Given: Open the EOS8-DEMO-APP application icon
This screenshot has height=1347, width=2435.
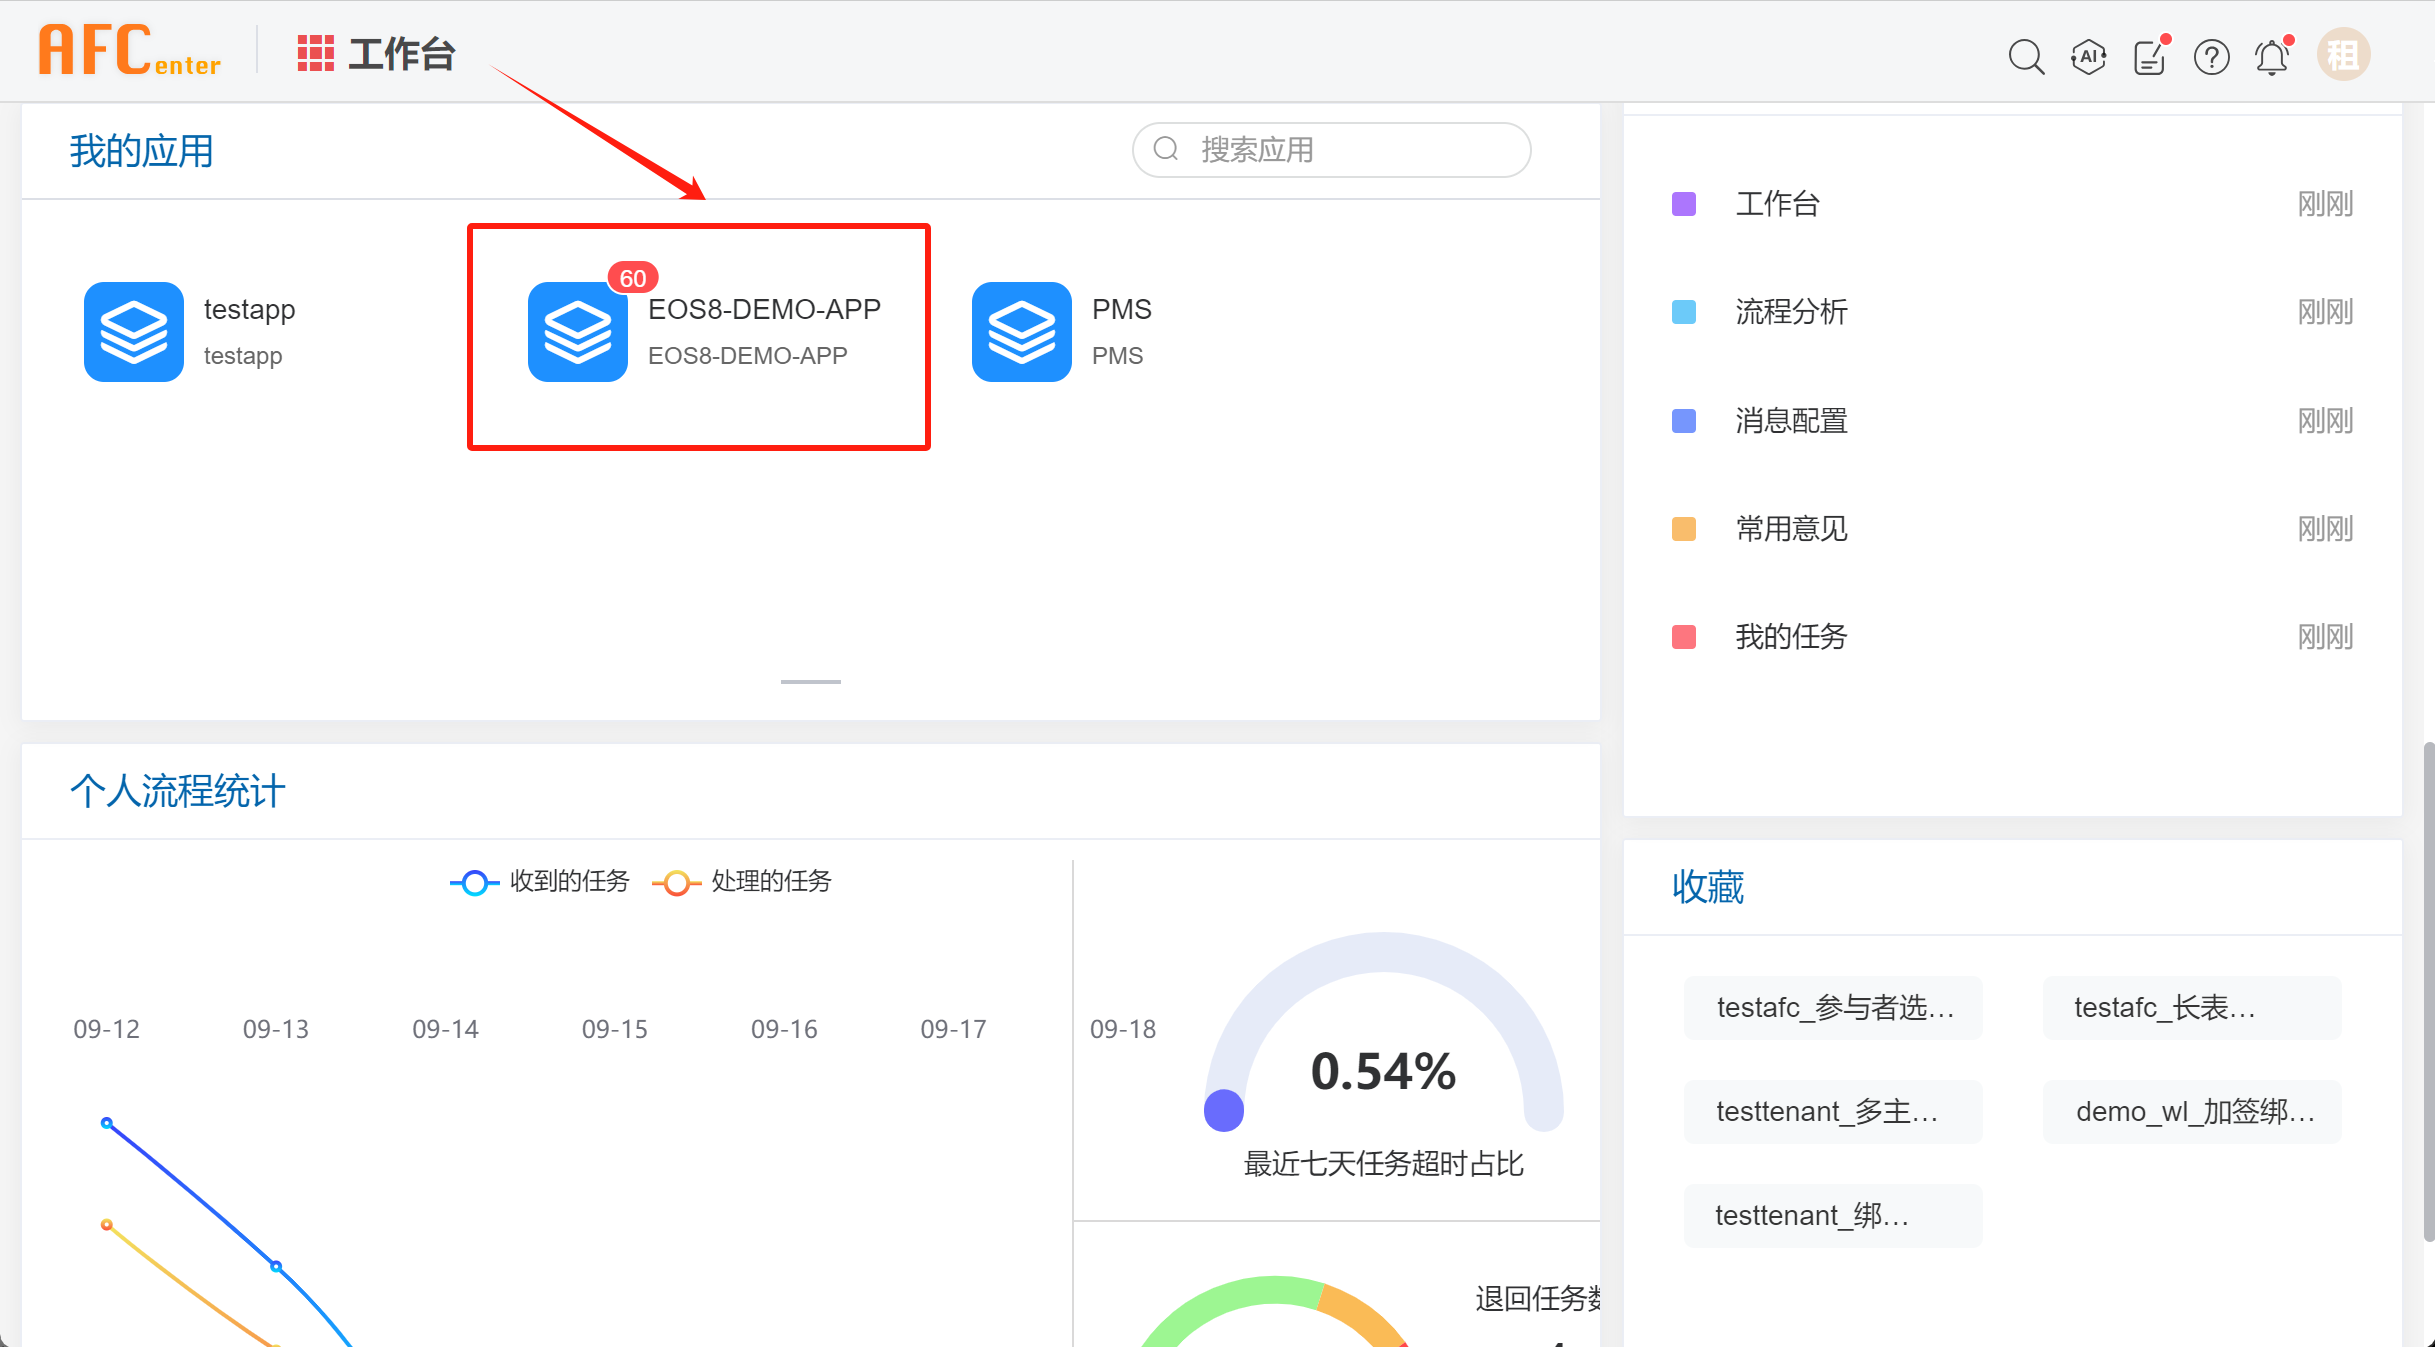Looking at the screenshot, I should [x=578, y=332].
